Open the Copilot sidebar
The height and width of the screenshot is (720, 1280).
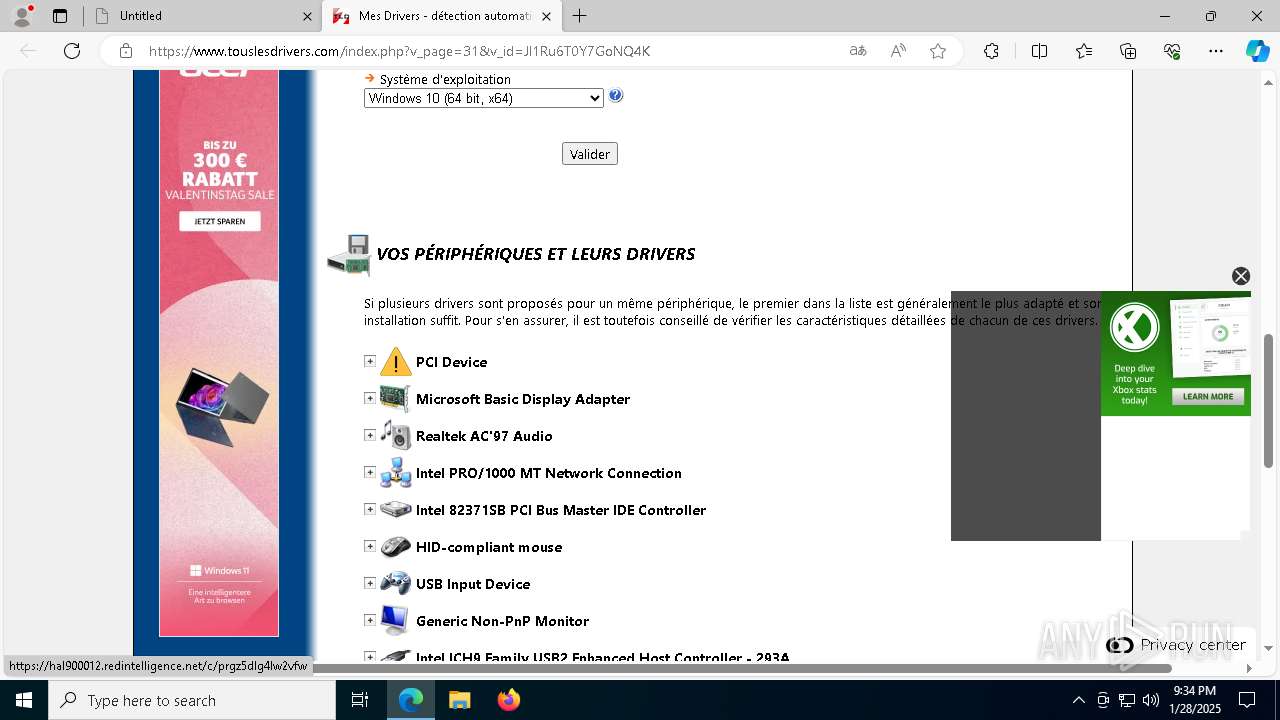pos(1257,51)
